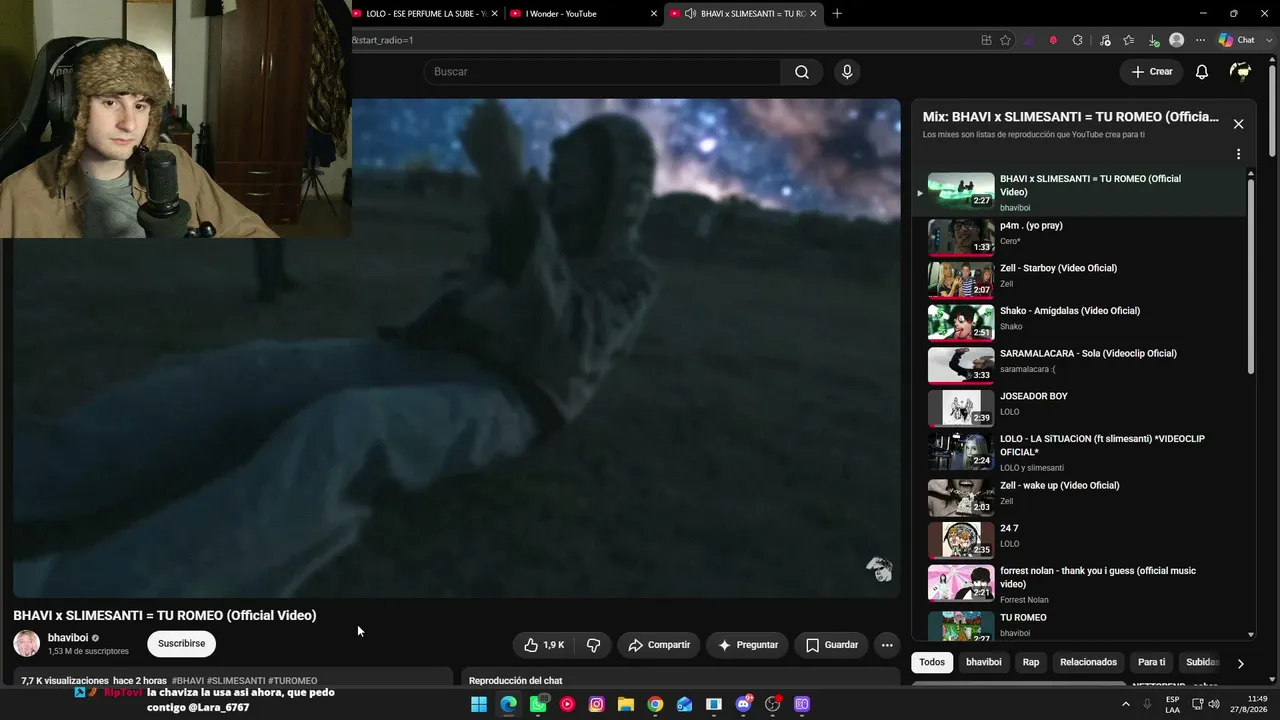Open the bhaviboi channel name link

[68, 638]
